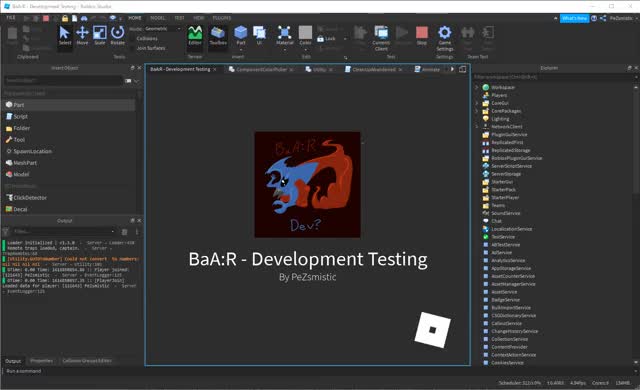Select ReplicatedStorage in Explorer

click(510, 151)
